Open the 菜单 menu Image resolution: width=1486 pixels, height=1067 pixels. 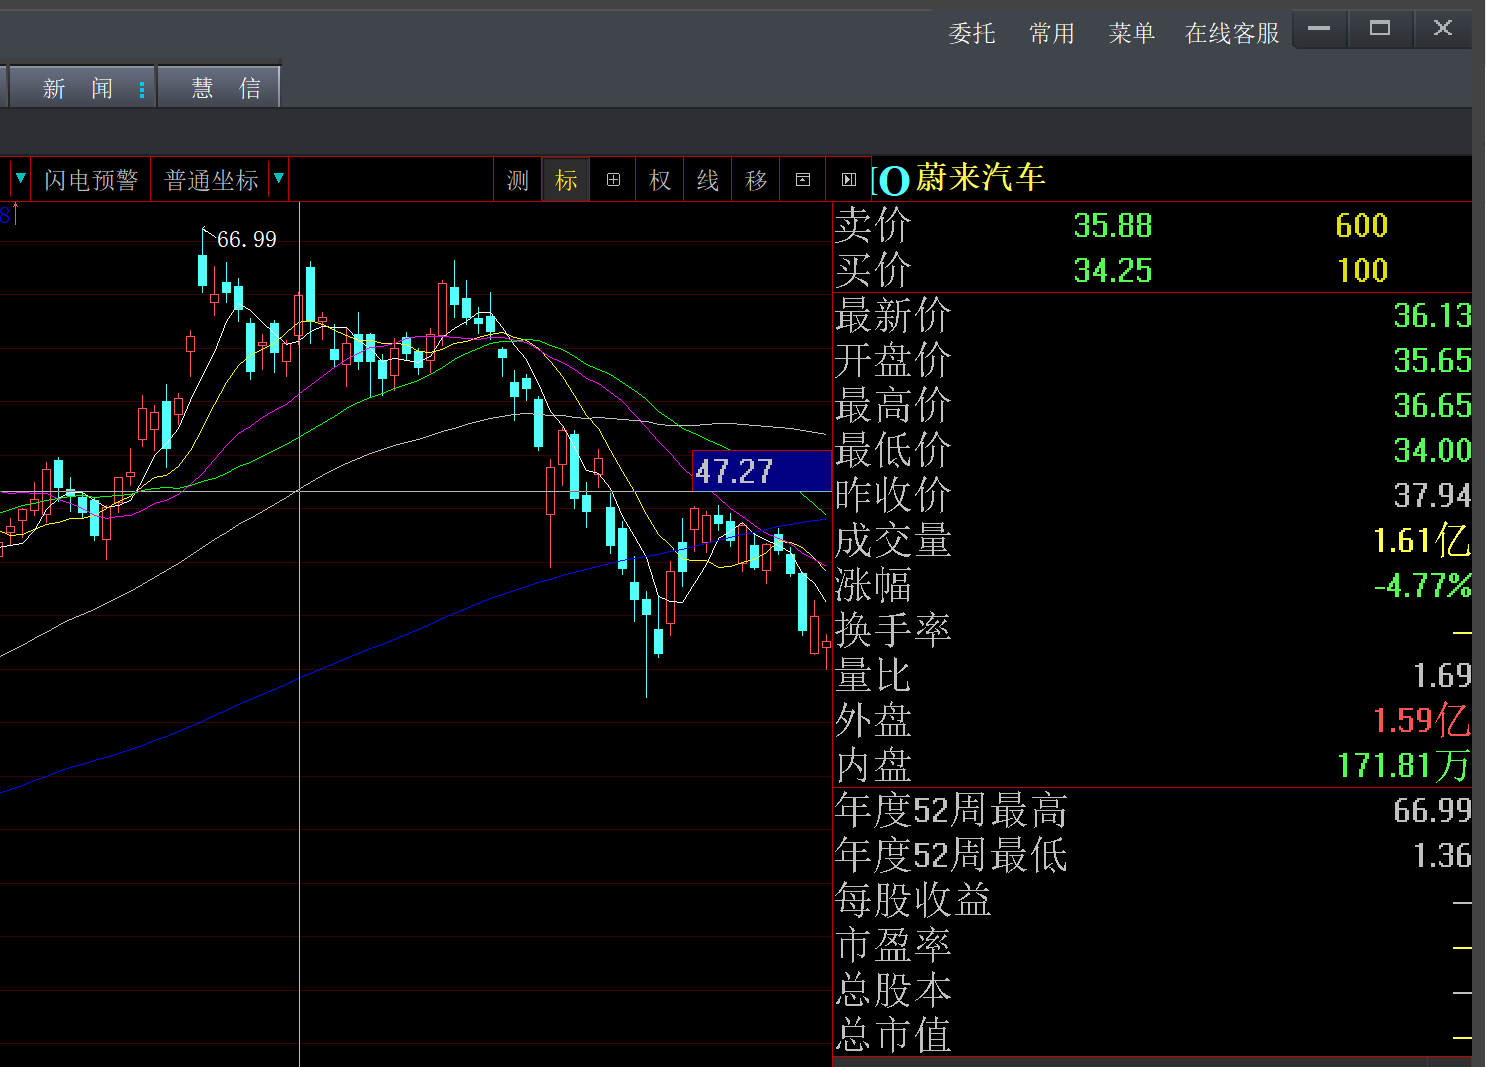point(1132,33)
